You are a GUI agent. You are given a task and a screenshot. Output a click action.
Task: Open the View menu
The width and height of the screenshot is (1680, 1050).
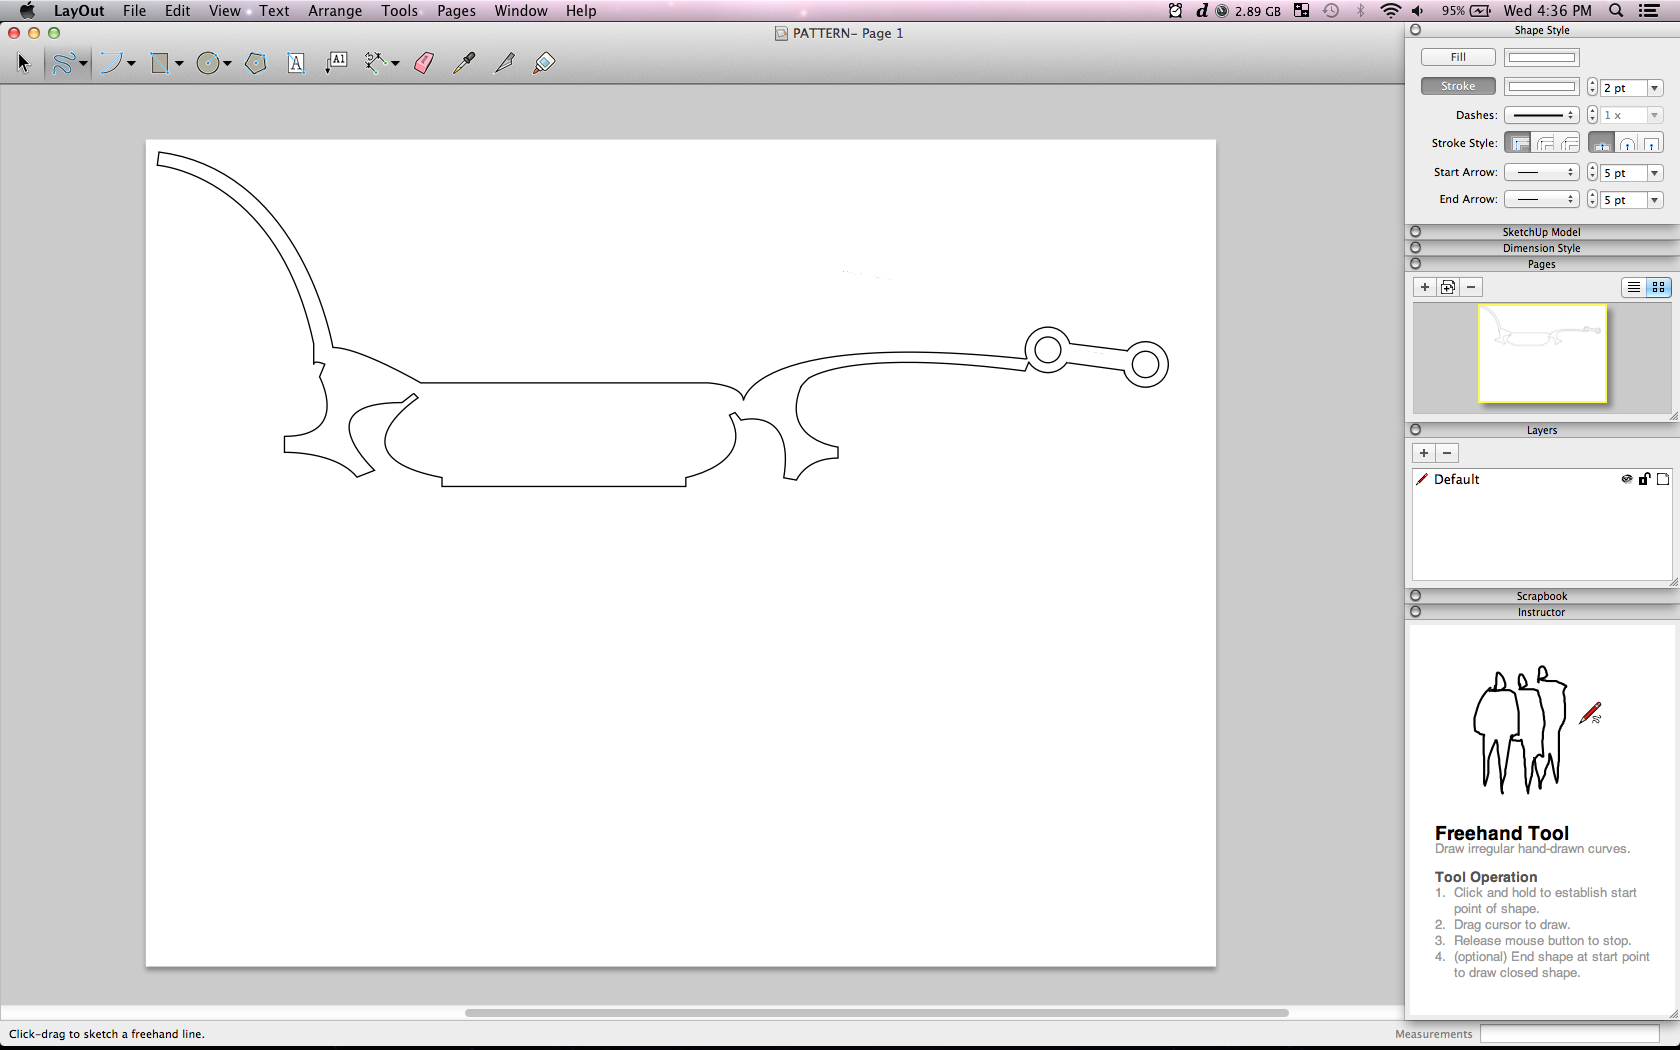[x=224, y=11]
